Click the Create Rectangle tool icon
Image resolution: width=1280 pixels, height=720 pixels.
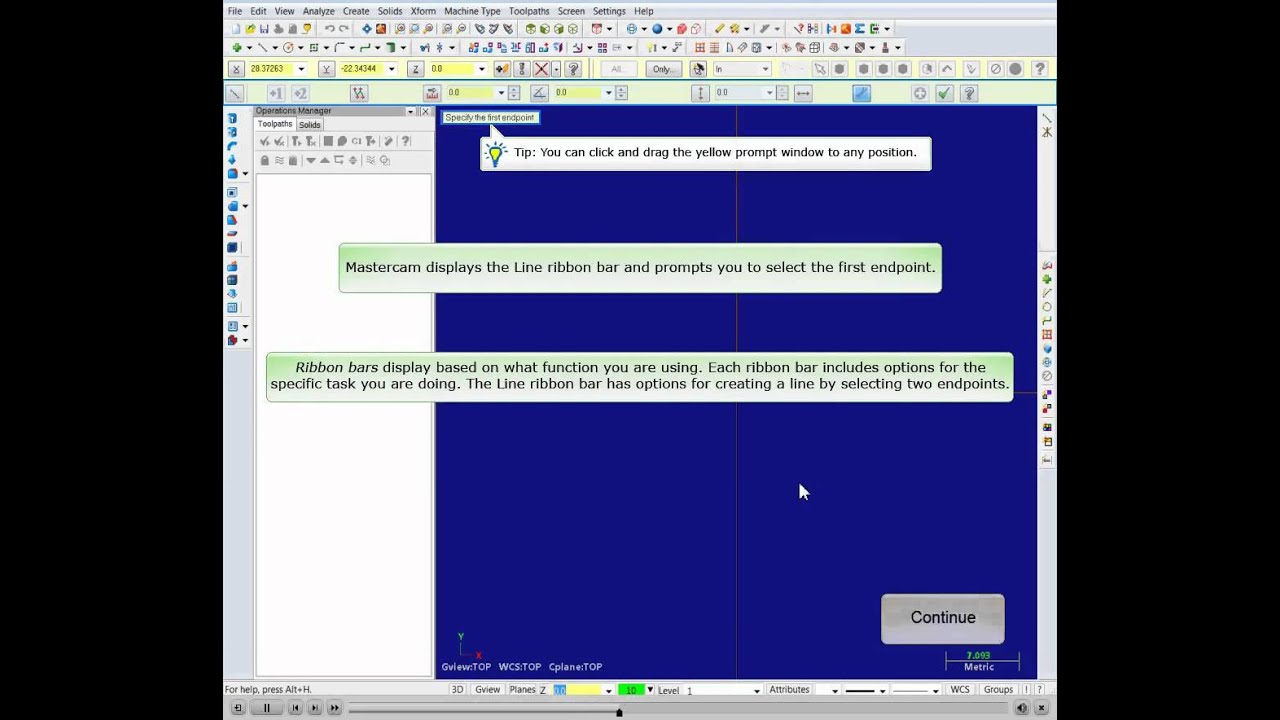click(x=314, y=47)
